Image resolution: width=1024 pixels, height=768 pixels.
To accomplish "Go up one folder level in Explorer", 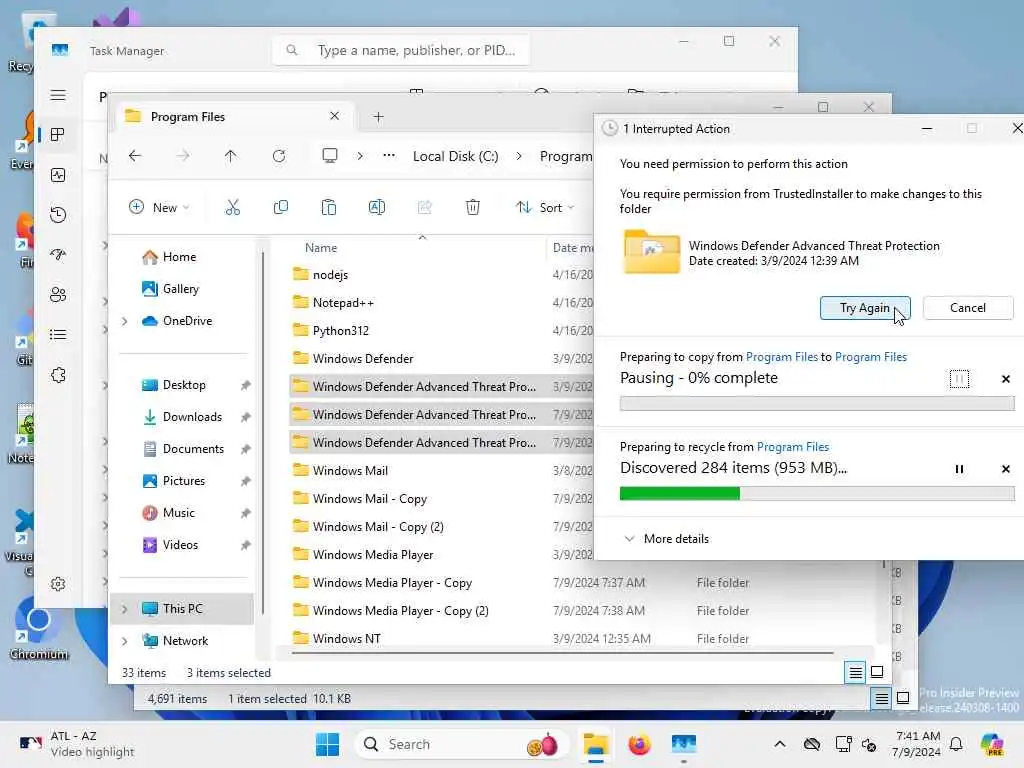I will coord(231,156).
